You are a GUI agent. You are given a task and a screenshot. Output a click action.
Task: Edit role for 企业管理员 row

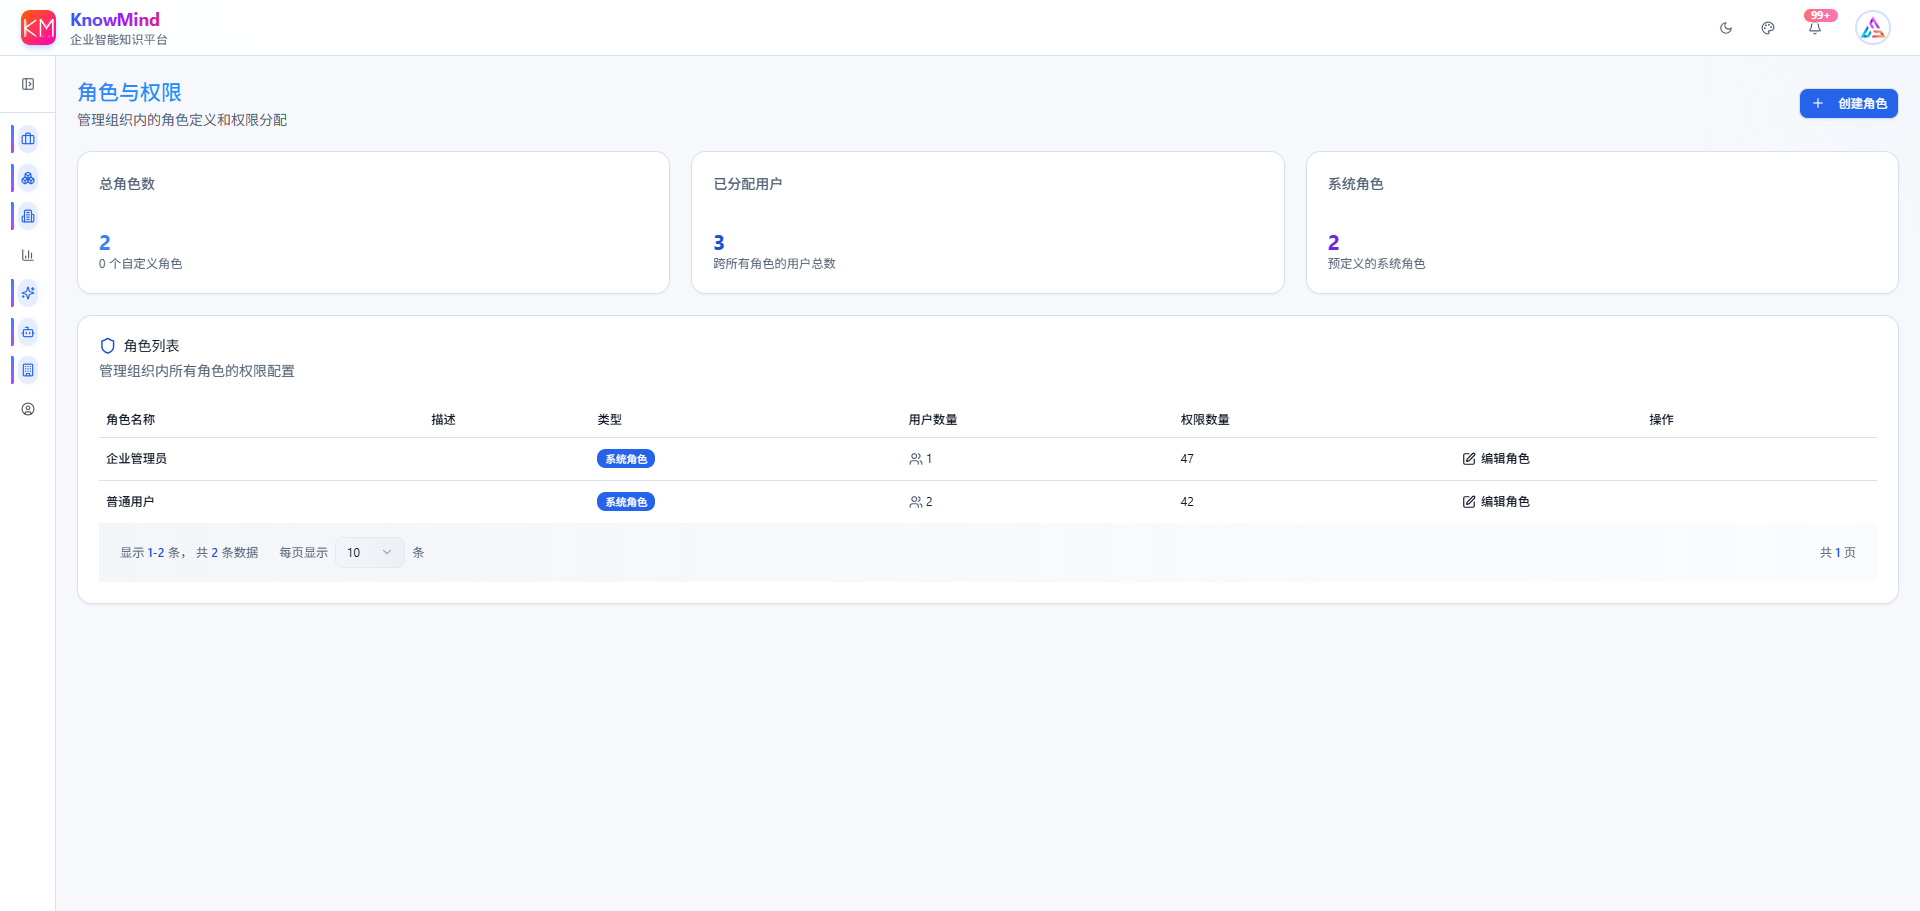[1496, 459]
